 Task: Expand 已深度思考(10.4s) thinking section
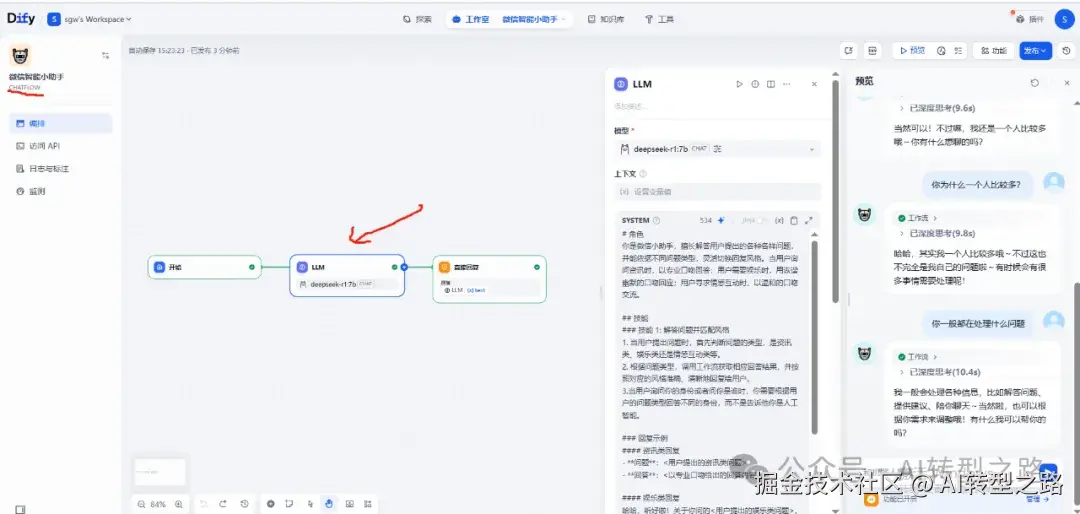939,372
